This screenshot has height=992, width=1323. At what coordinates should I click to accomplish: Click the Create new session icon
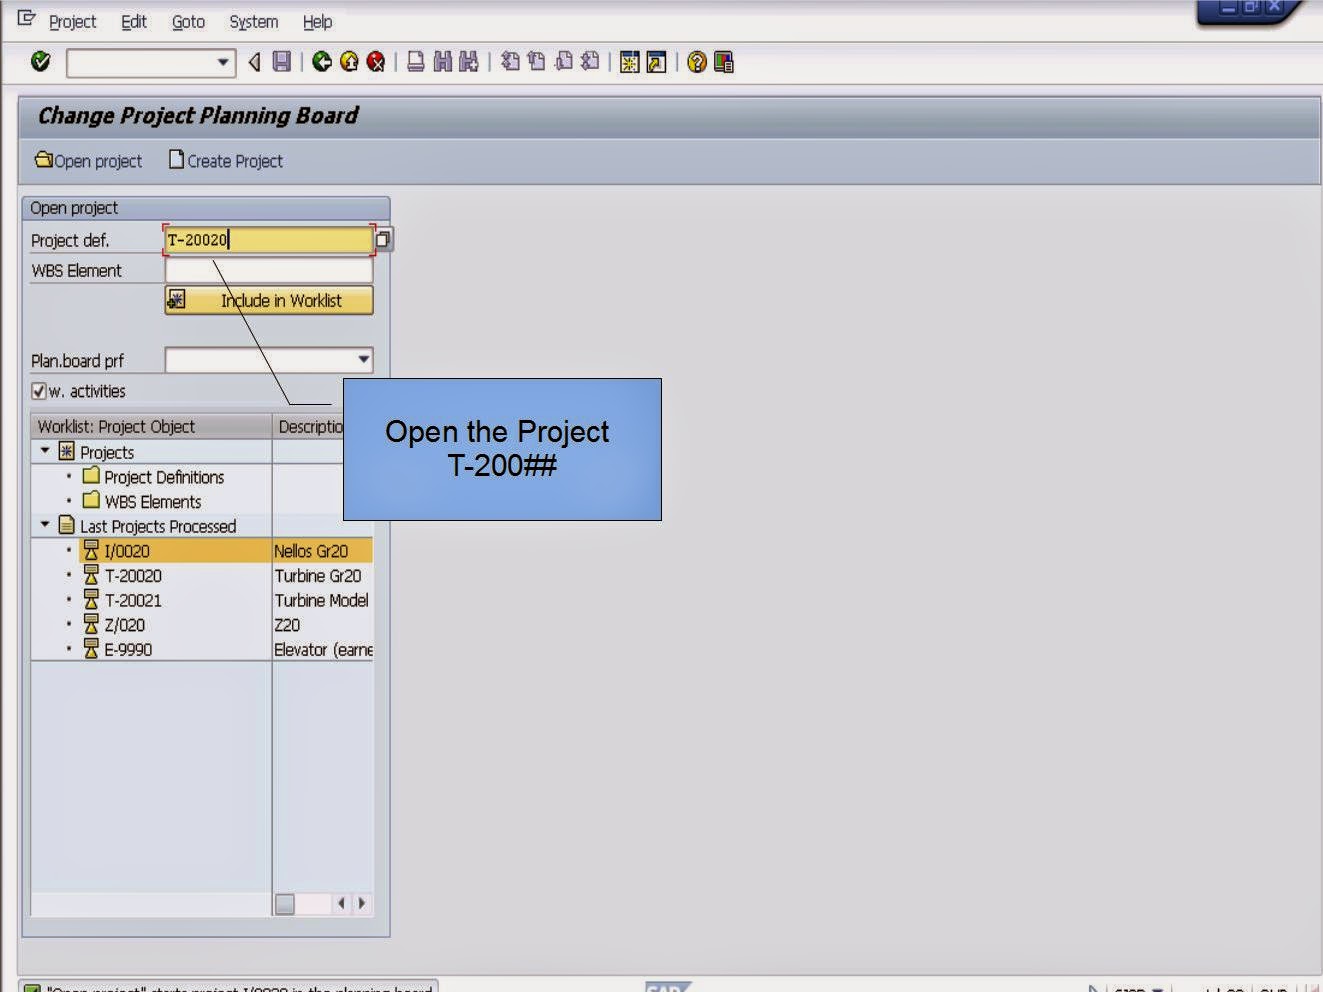tap(628, 62)
